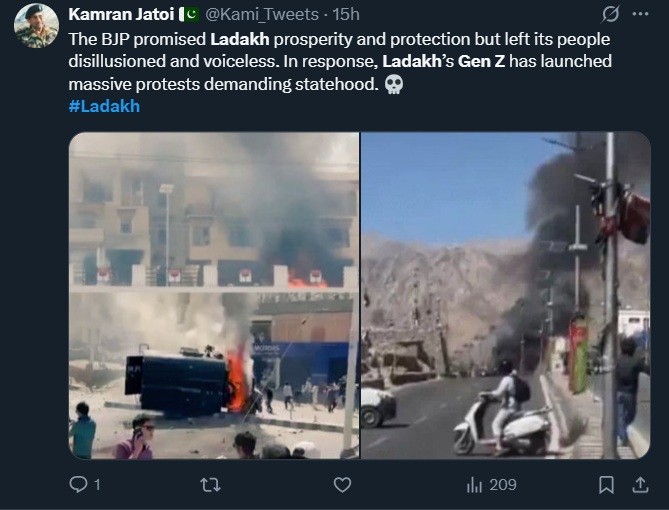669x510 pixels.
Task: Click the bold Ladakh word in tweet
Action: click(x=240, y=39)
